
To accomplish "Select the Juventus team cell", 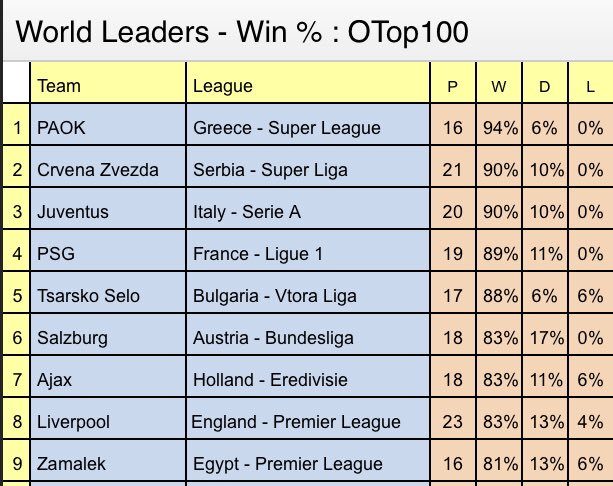I will (x=73, y=212).
